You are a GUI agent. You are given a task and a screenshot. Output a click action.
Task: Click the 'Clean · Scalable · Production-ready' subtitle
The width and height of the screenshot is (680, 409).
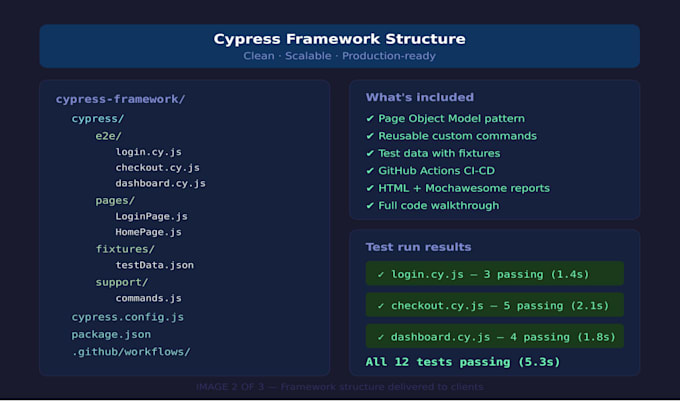click(x=340, y=56)
